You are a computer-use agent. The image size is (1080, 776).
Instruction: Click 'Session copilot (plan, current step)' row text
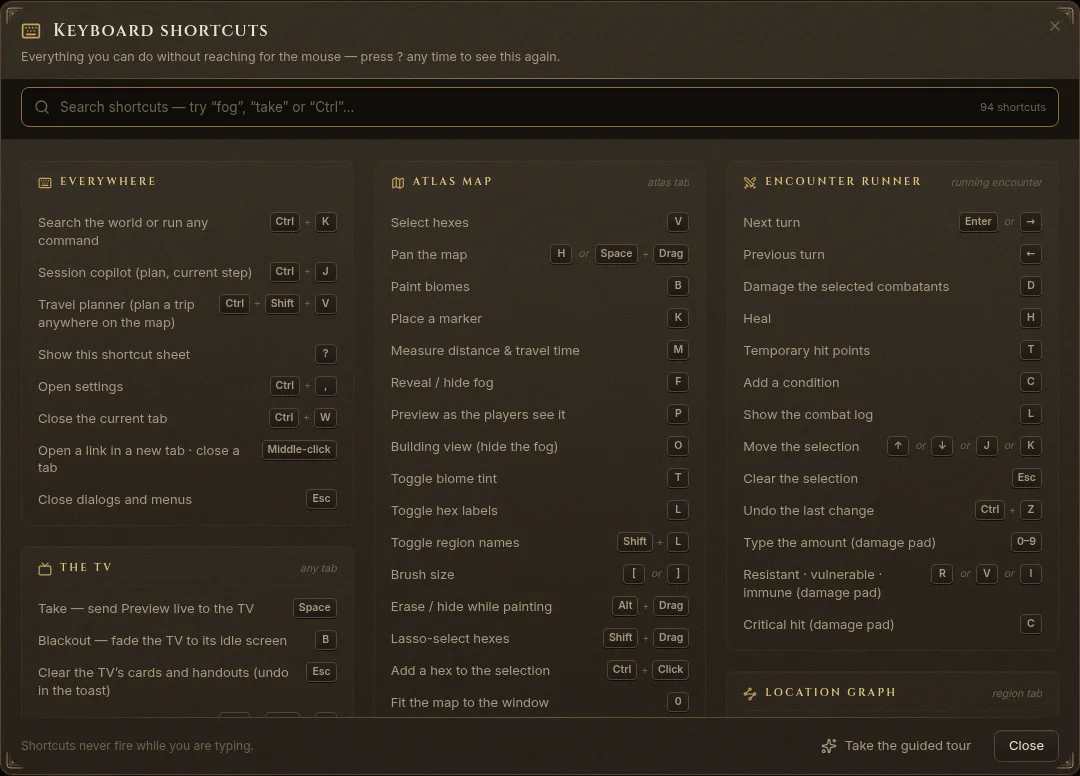point(145,273)
